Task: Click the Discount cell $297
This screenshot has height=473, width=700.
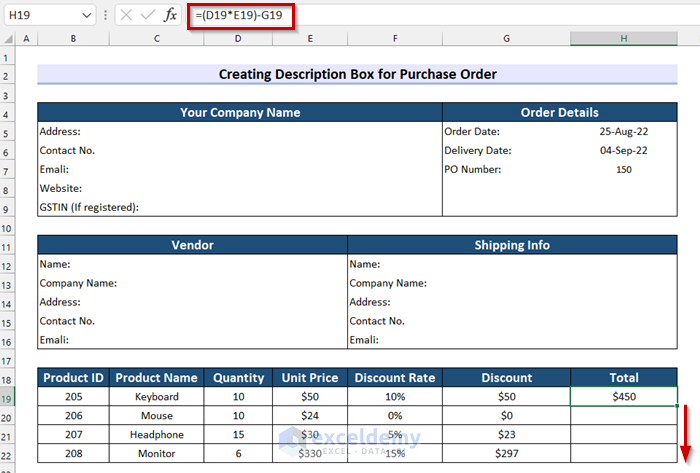Action: click(507, 454)
